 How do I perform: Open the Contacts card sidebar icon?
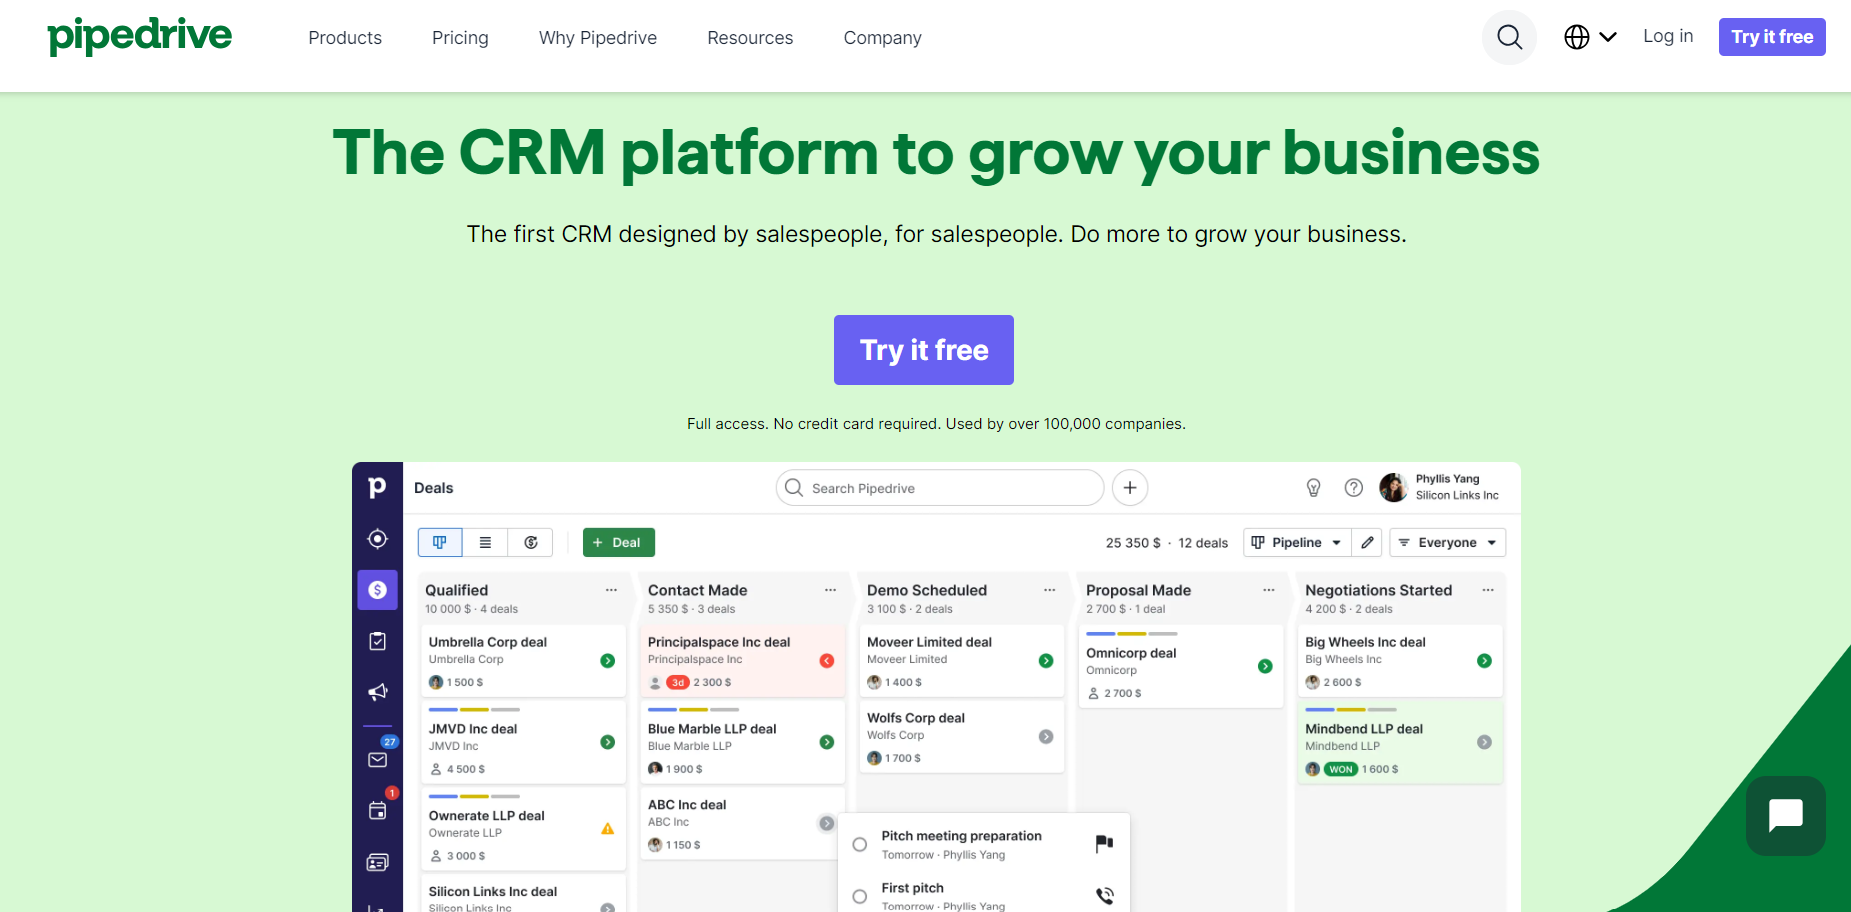[377, 862]
